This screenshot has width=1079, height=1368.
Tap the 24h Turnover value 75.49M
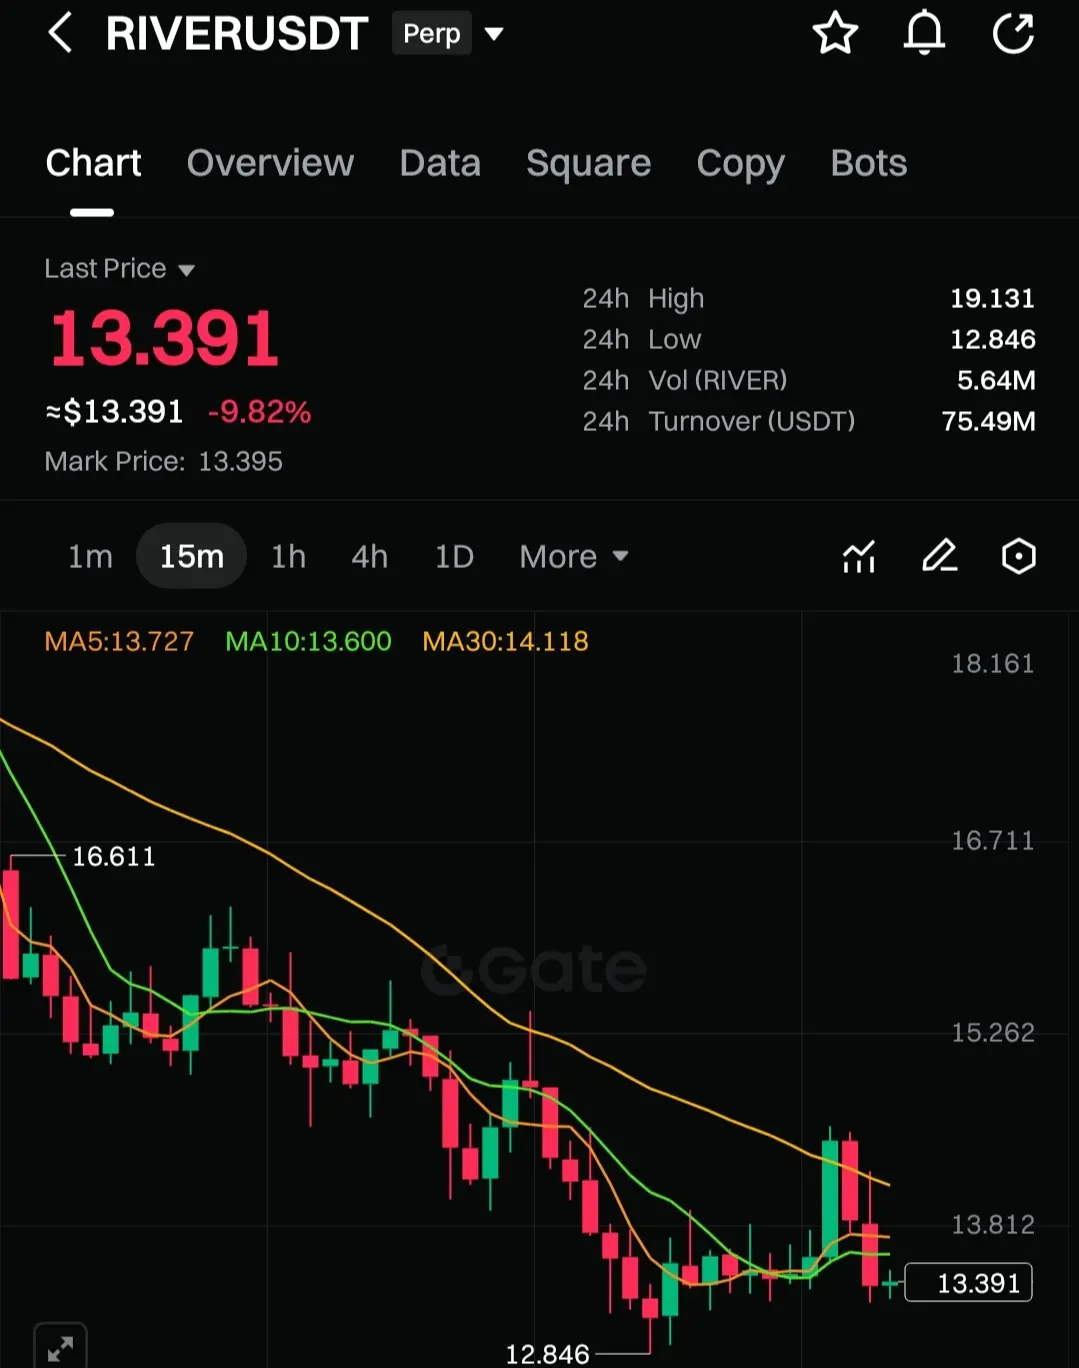tap(988, 421)
